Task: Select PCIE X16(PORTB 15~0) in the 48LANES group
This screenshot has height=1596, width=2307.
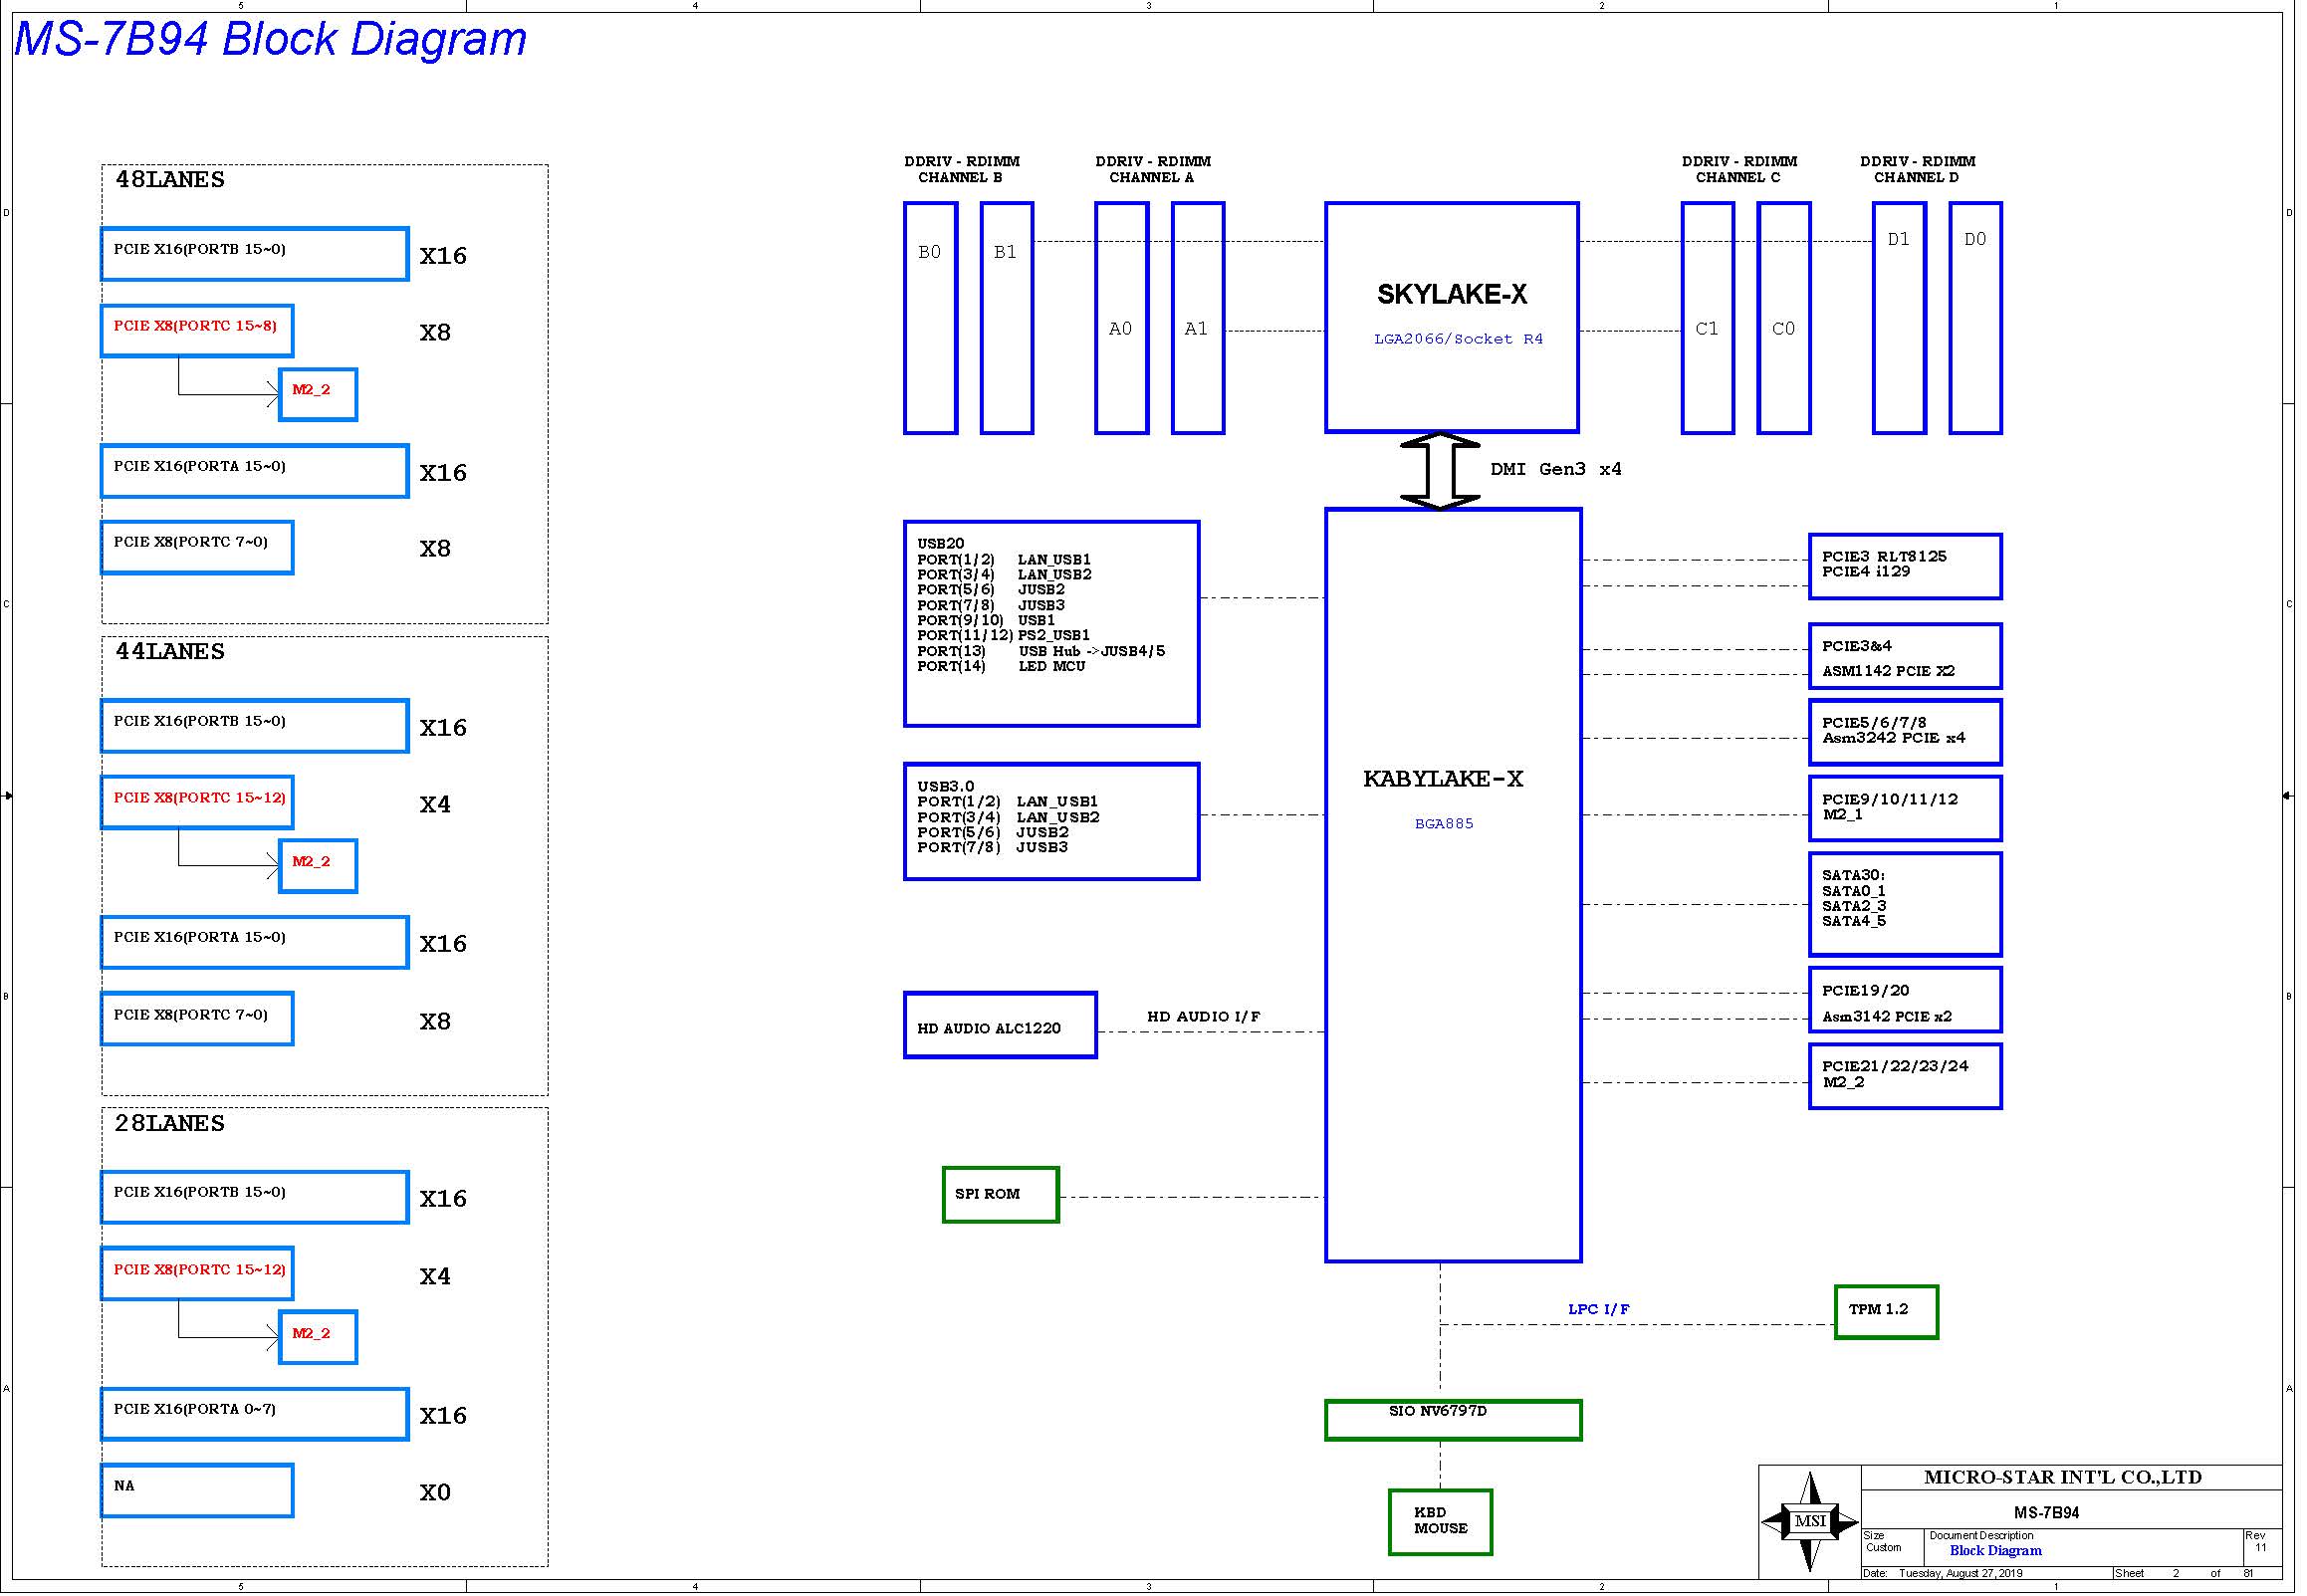Action: [255, 254]
